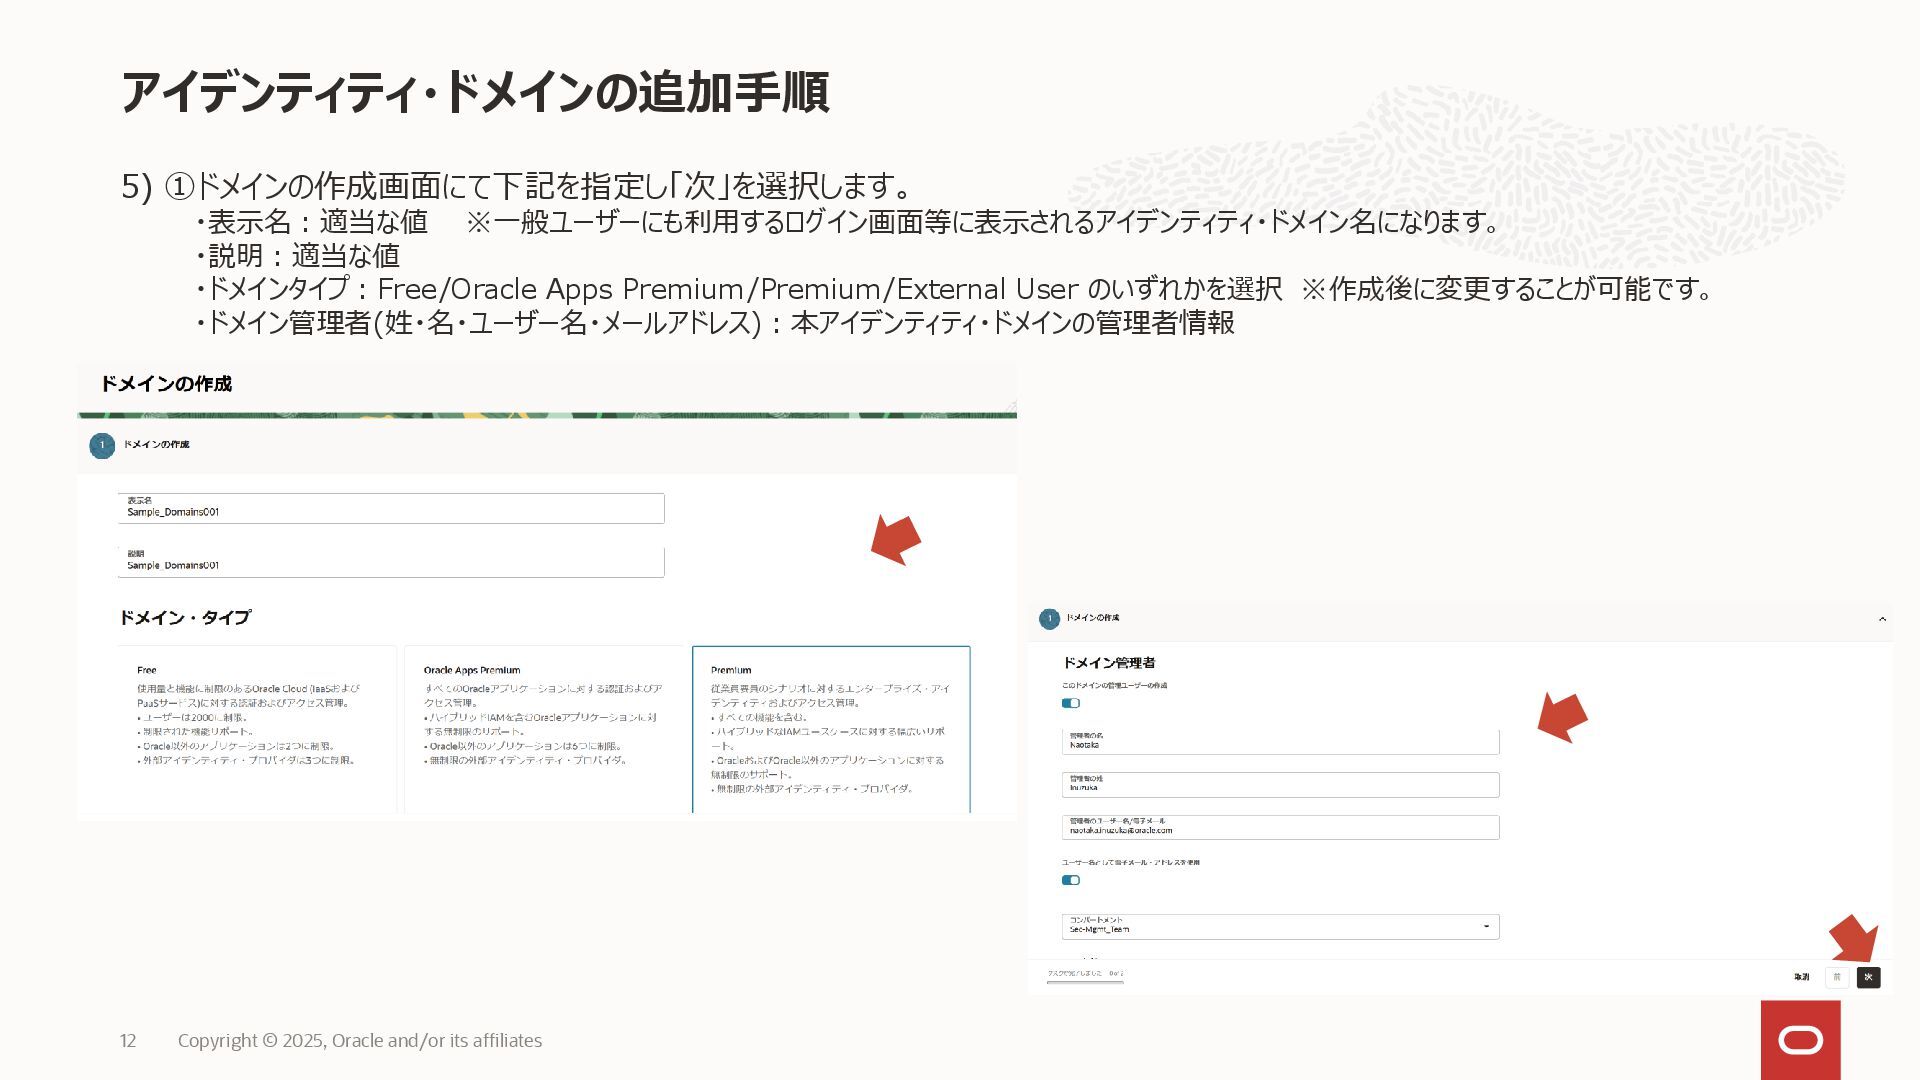Toggle the use email address as username switch
The width and height of the screenshot is (1920, 1080).
[x=1071, y=880]
